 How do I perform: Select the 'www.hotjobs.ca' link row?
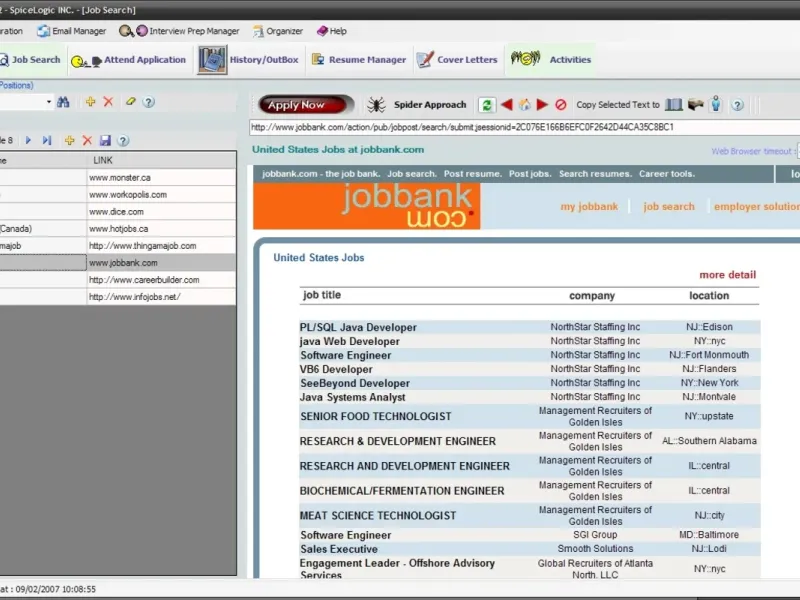click(161, 229)
